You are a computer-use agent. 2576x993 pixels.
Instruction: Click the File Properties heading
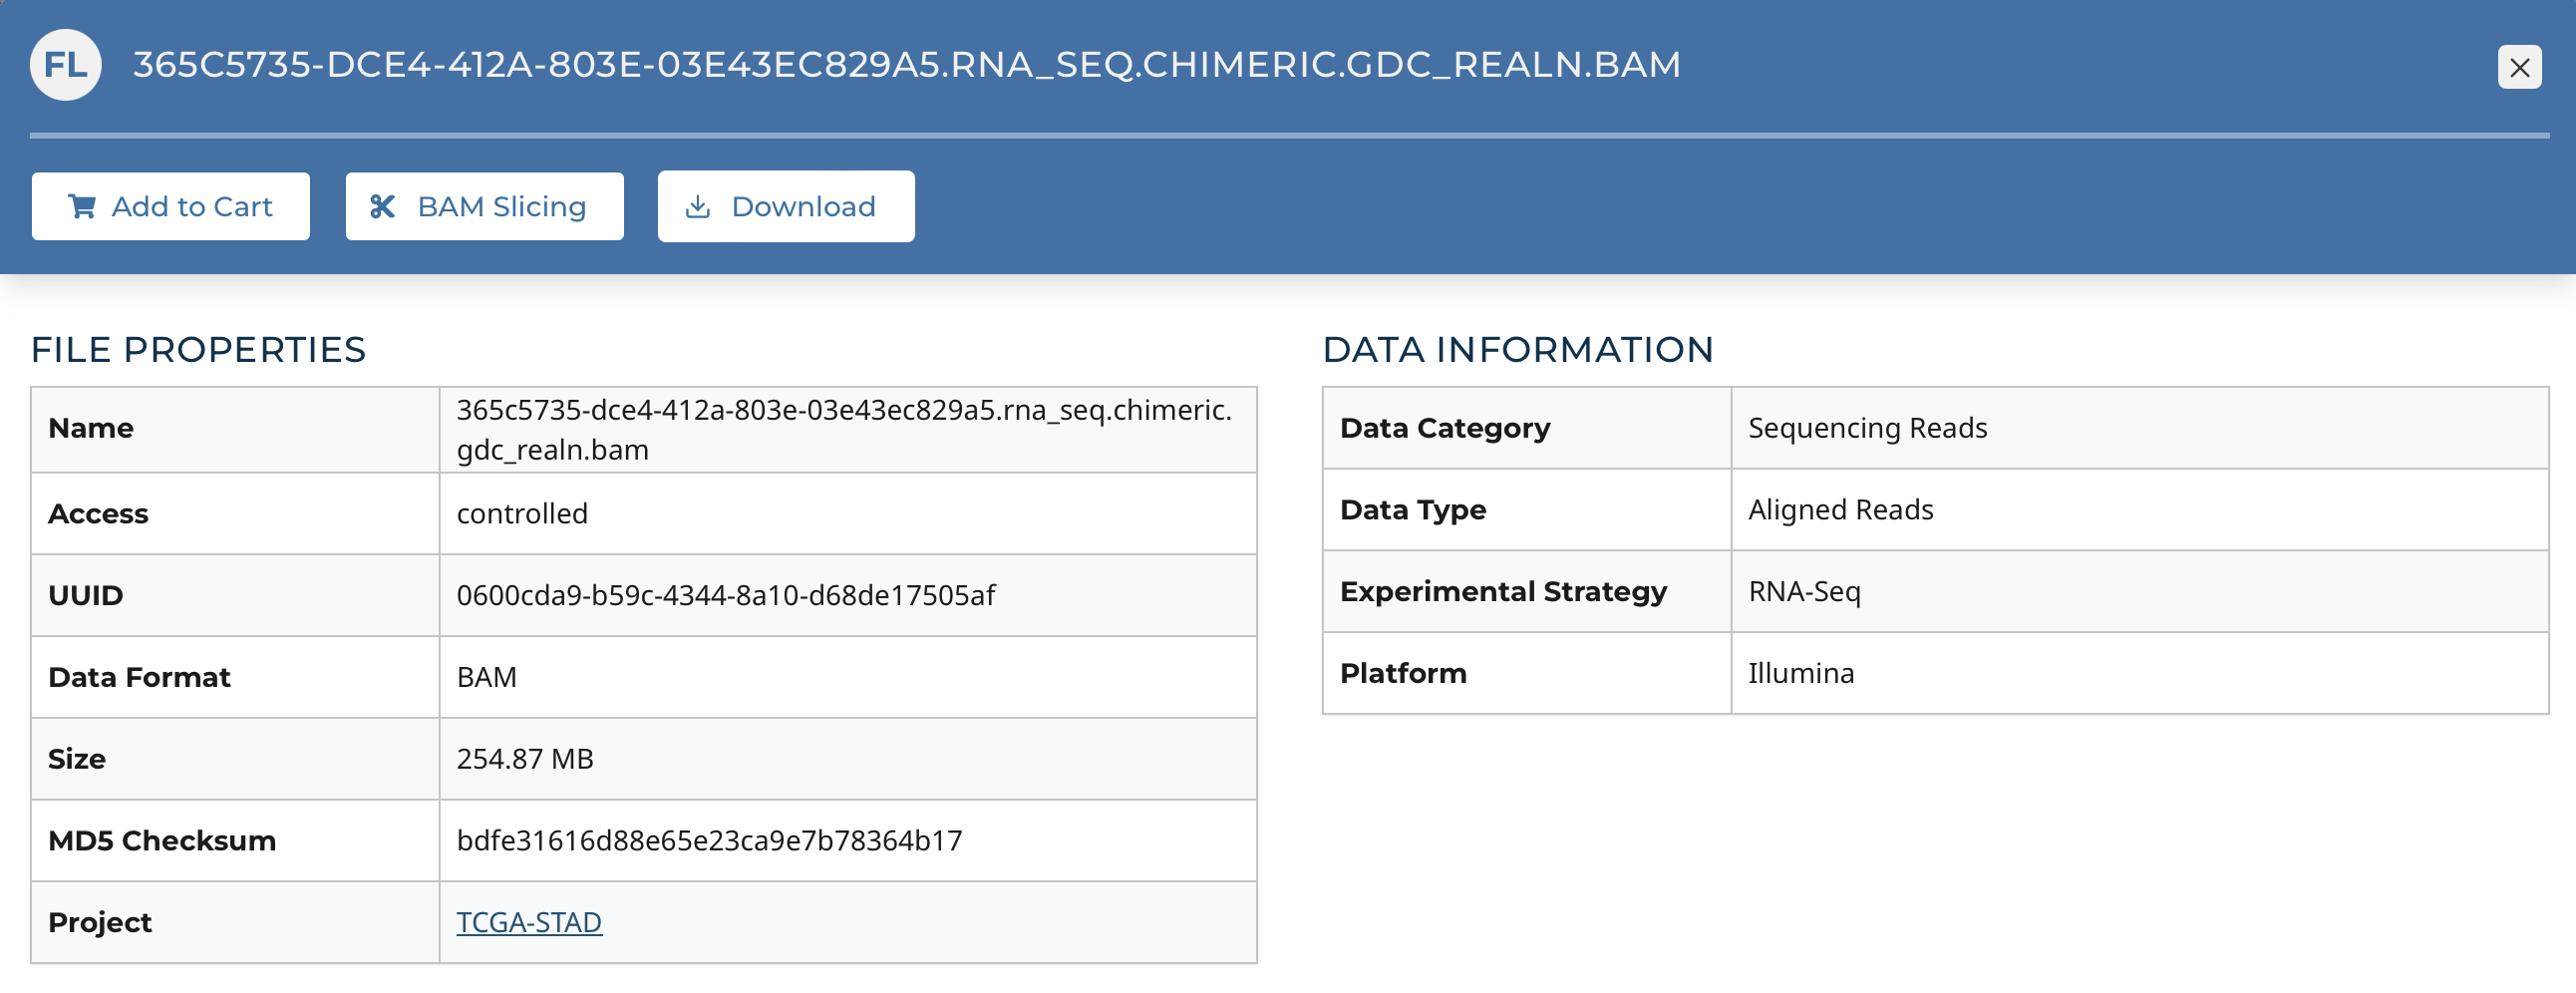(198, 349)
